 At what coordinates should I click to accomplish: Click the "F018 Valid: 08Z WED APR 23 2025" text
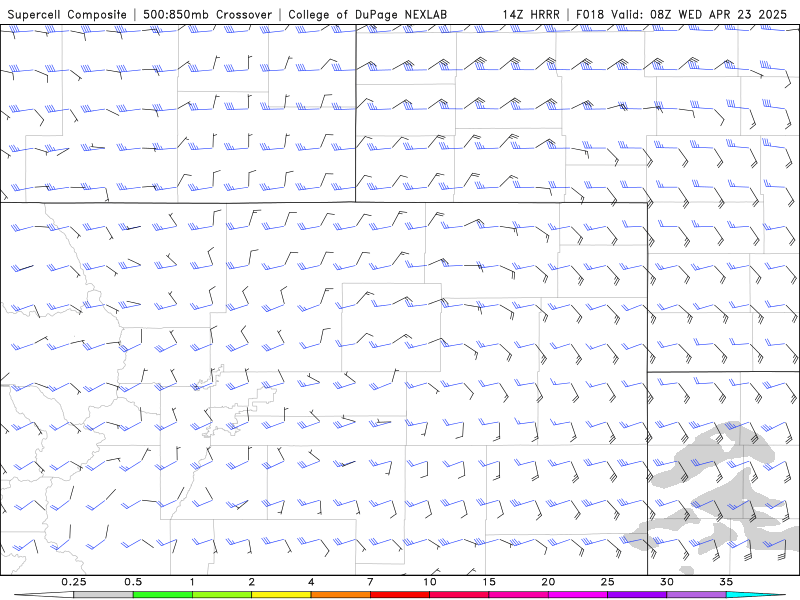coord(681,14)
